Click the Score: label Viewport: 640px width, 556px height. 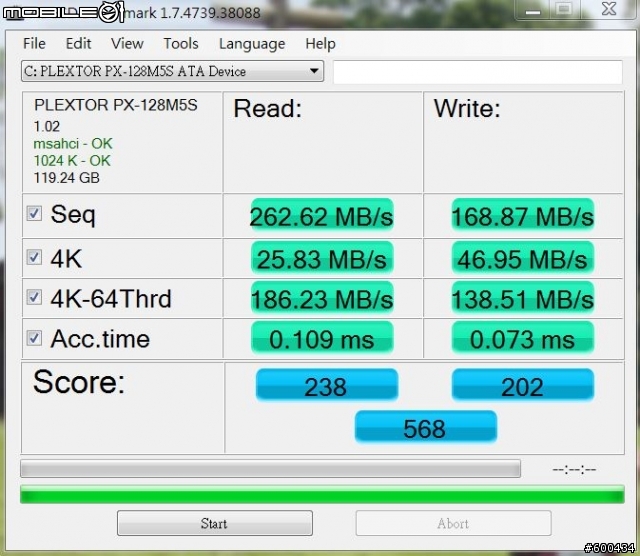(x=79, y=382)
